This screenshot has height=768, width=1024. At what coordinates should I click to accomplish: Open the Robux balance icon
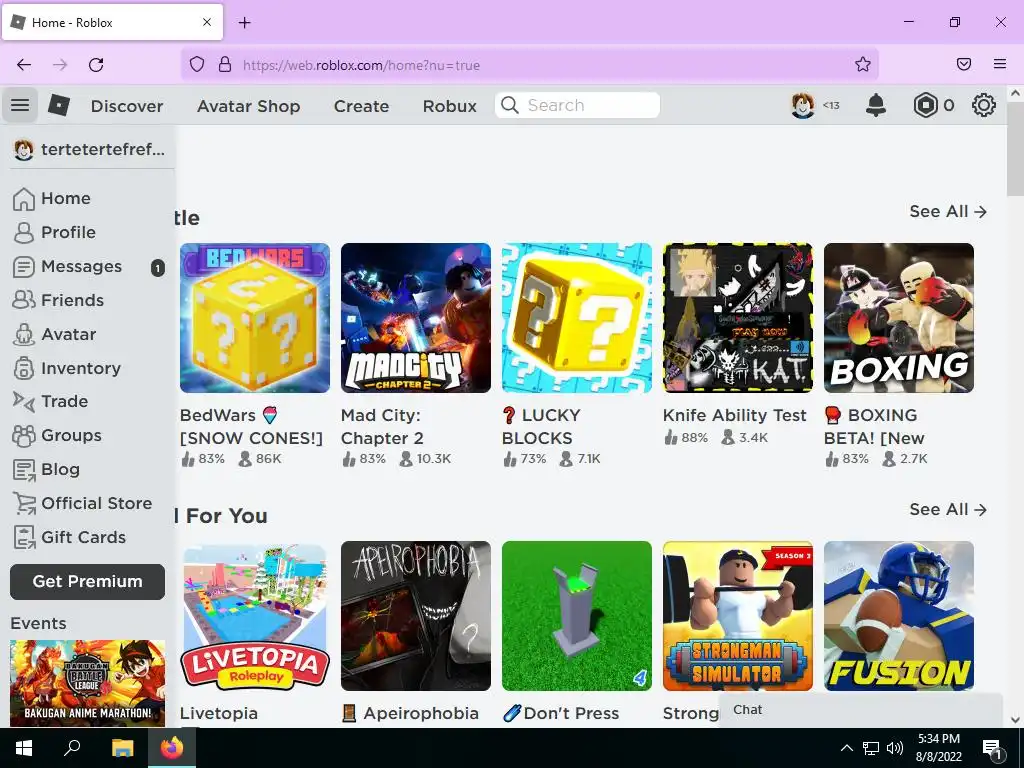[x=925, y=105]
